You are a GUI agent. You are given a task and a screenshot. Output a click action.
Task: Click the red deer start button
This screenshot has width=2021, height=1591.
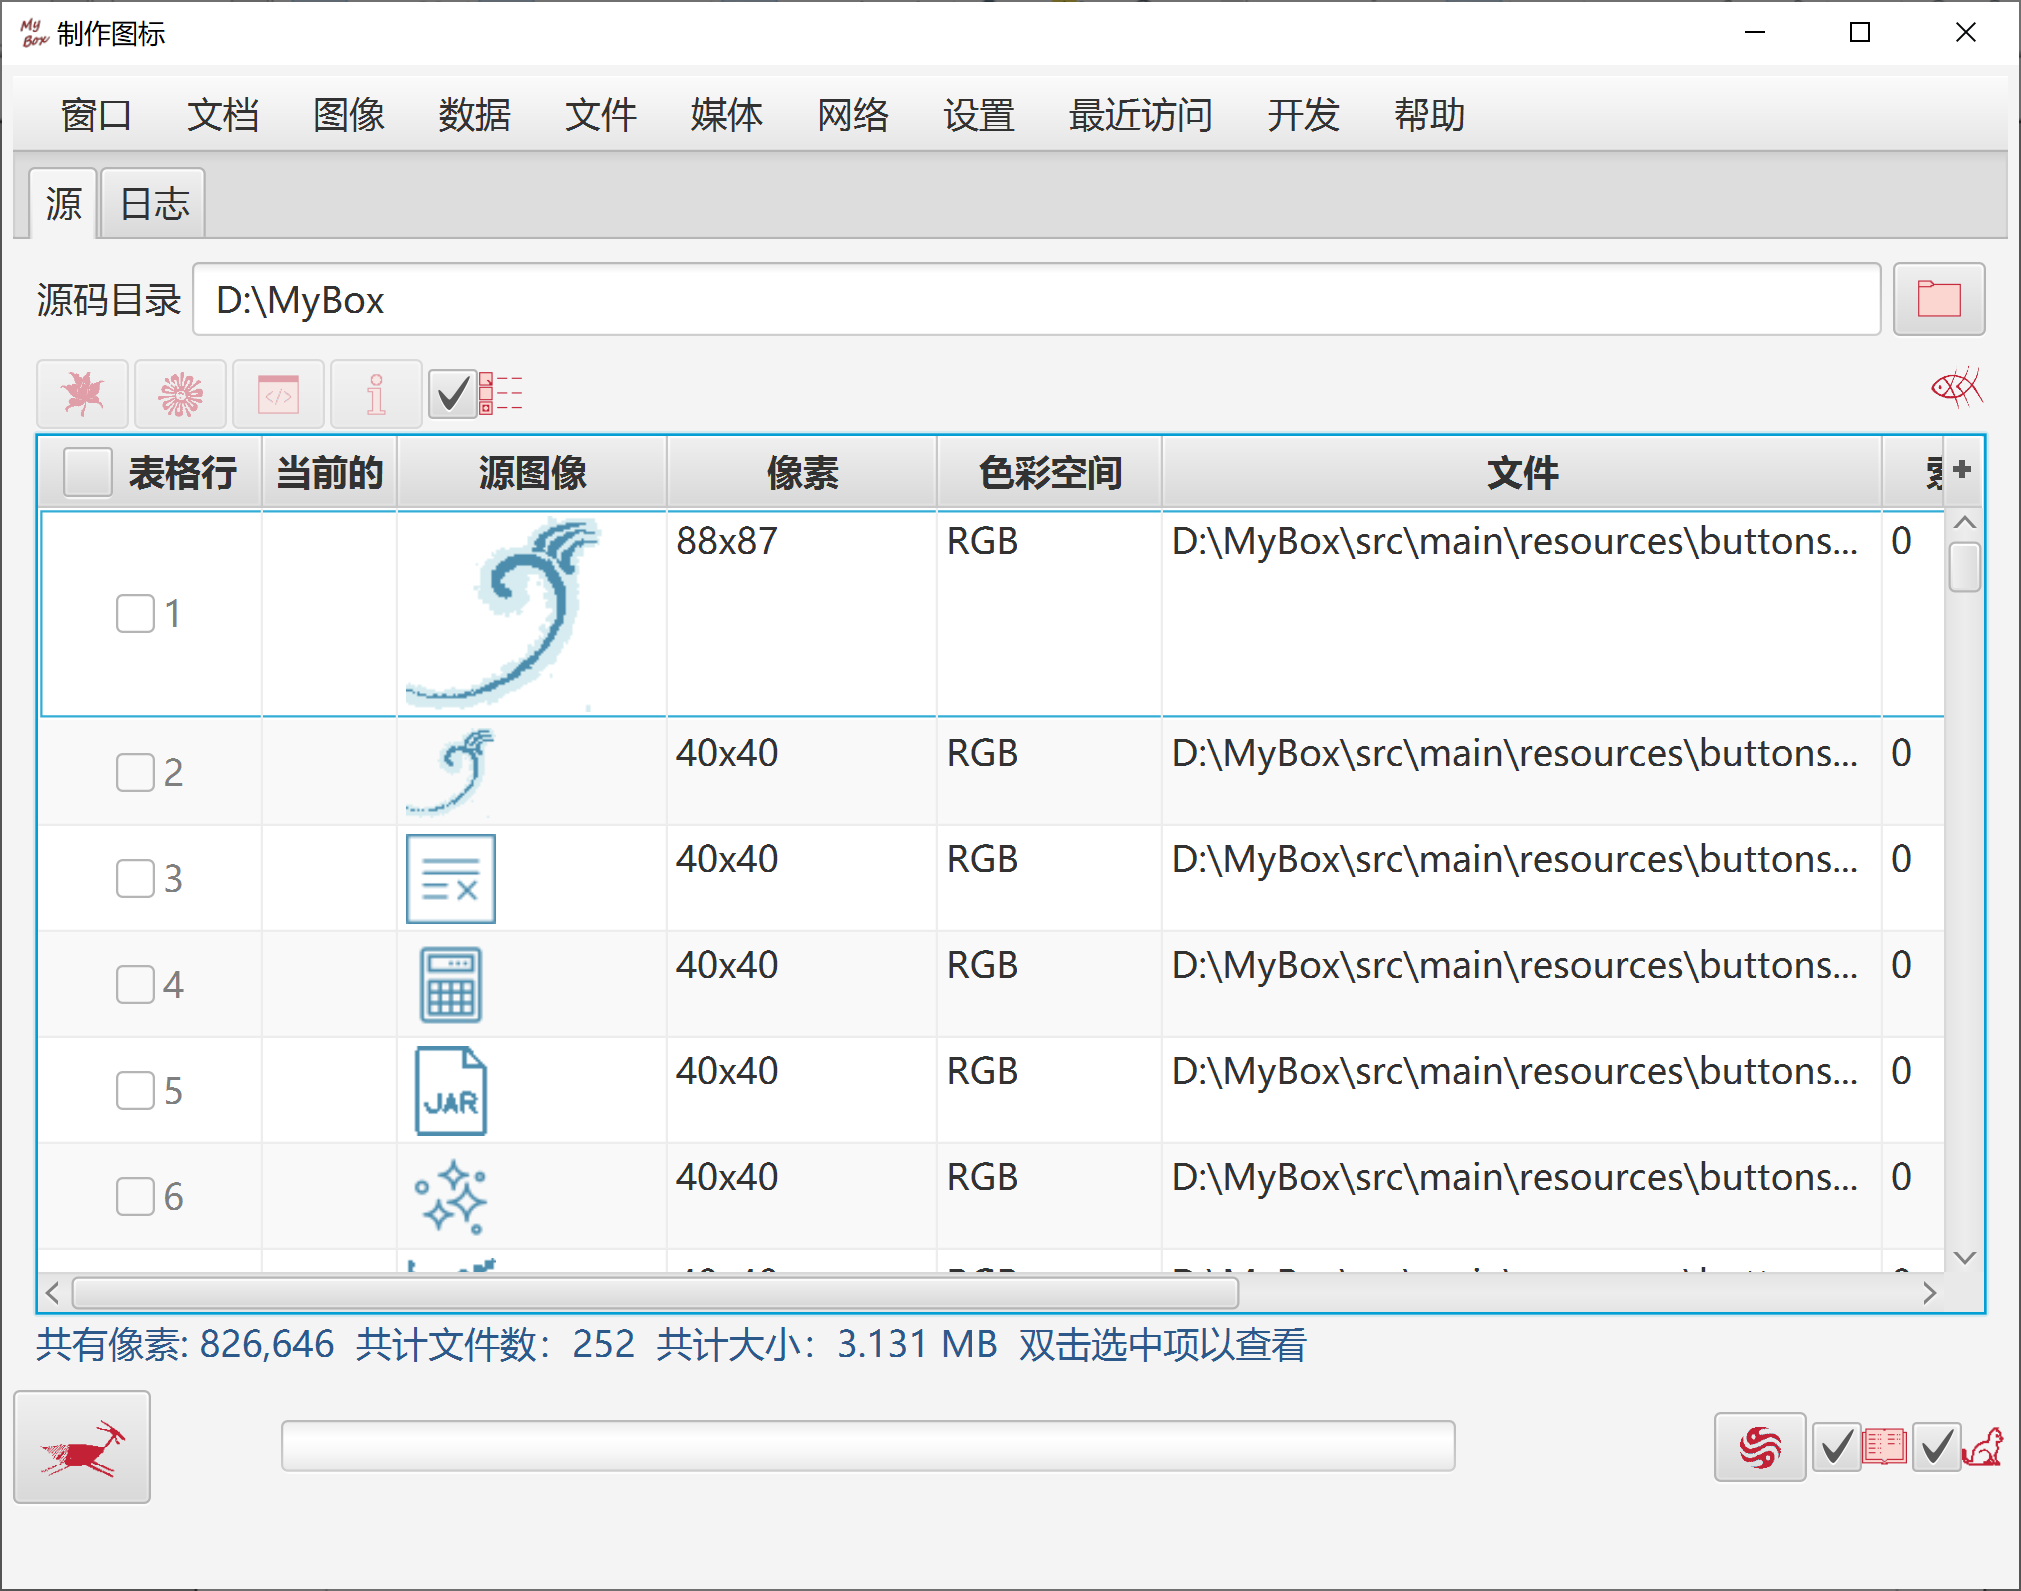pos(82,1447)
